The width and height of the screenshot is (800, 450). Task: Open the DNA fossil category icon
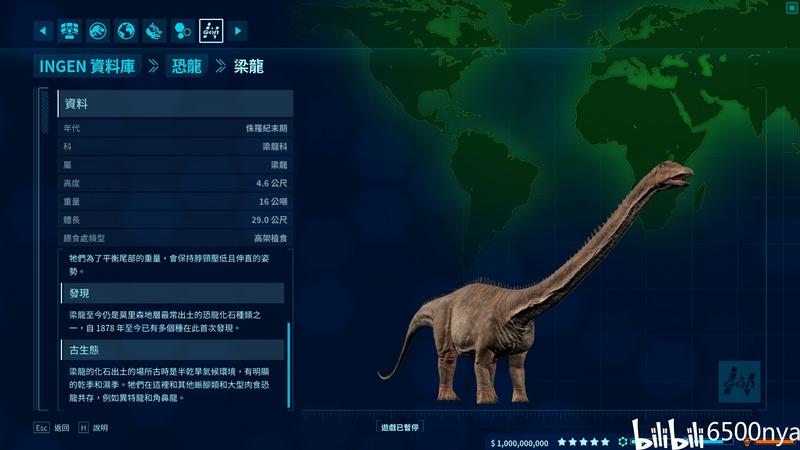[x=154, y=31]
